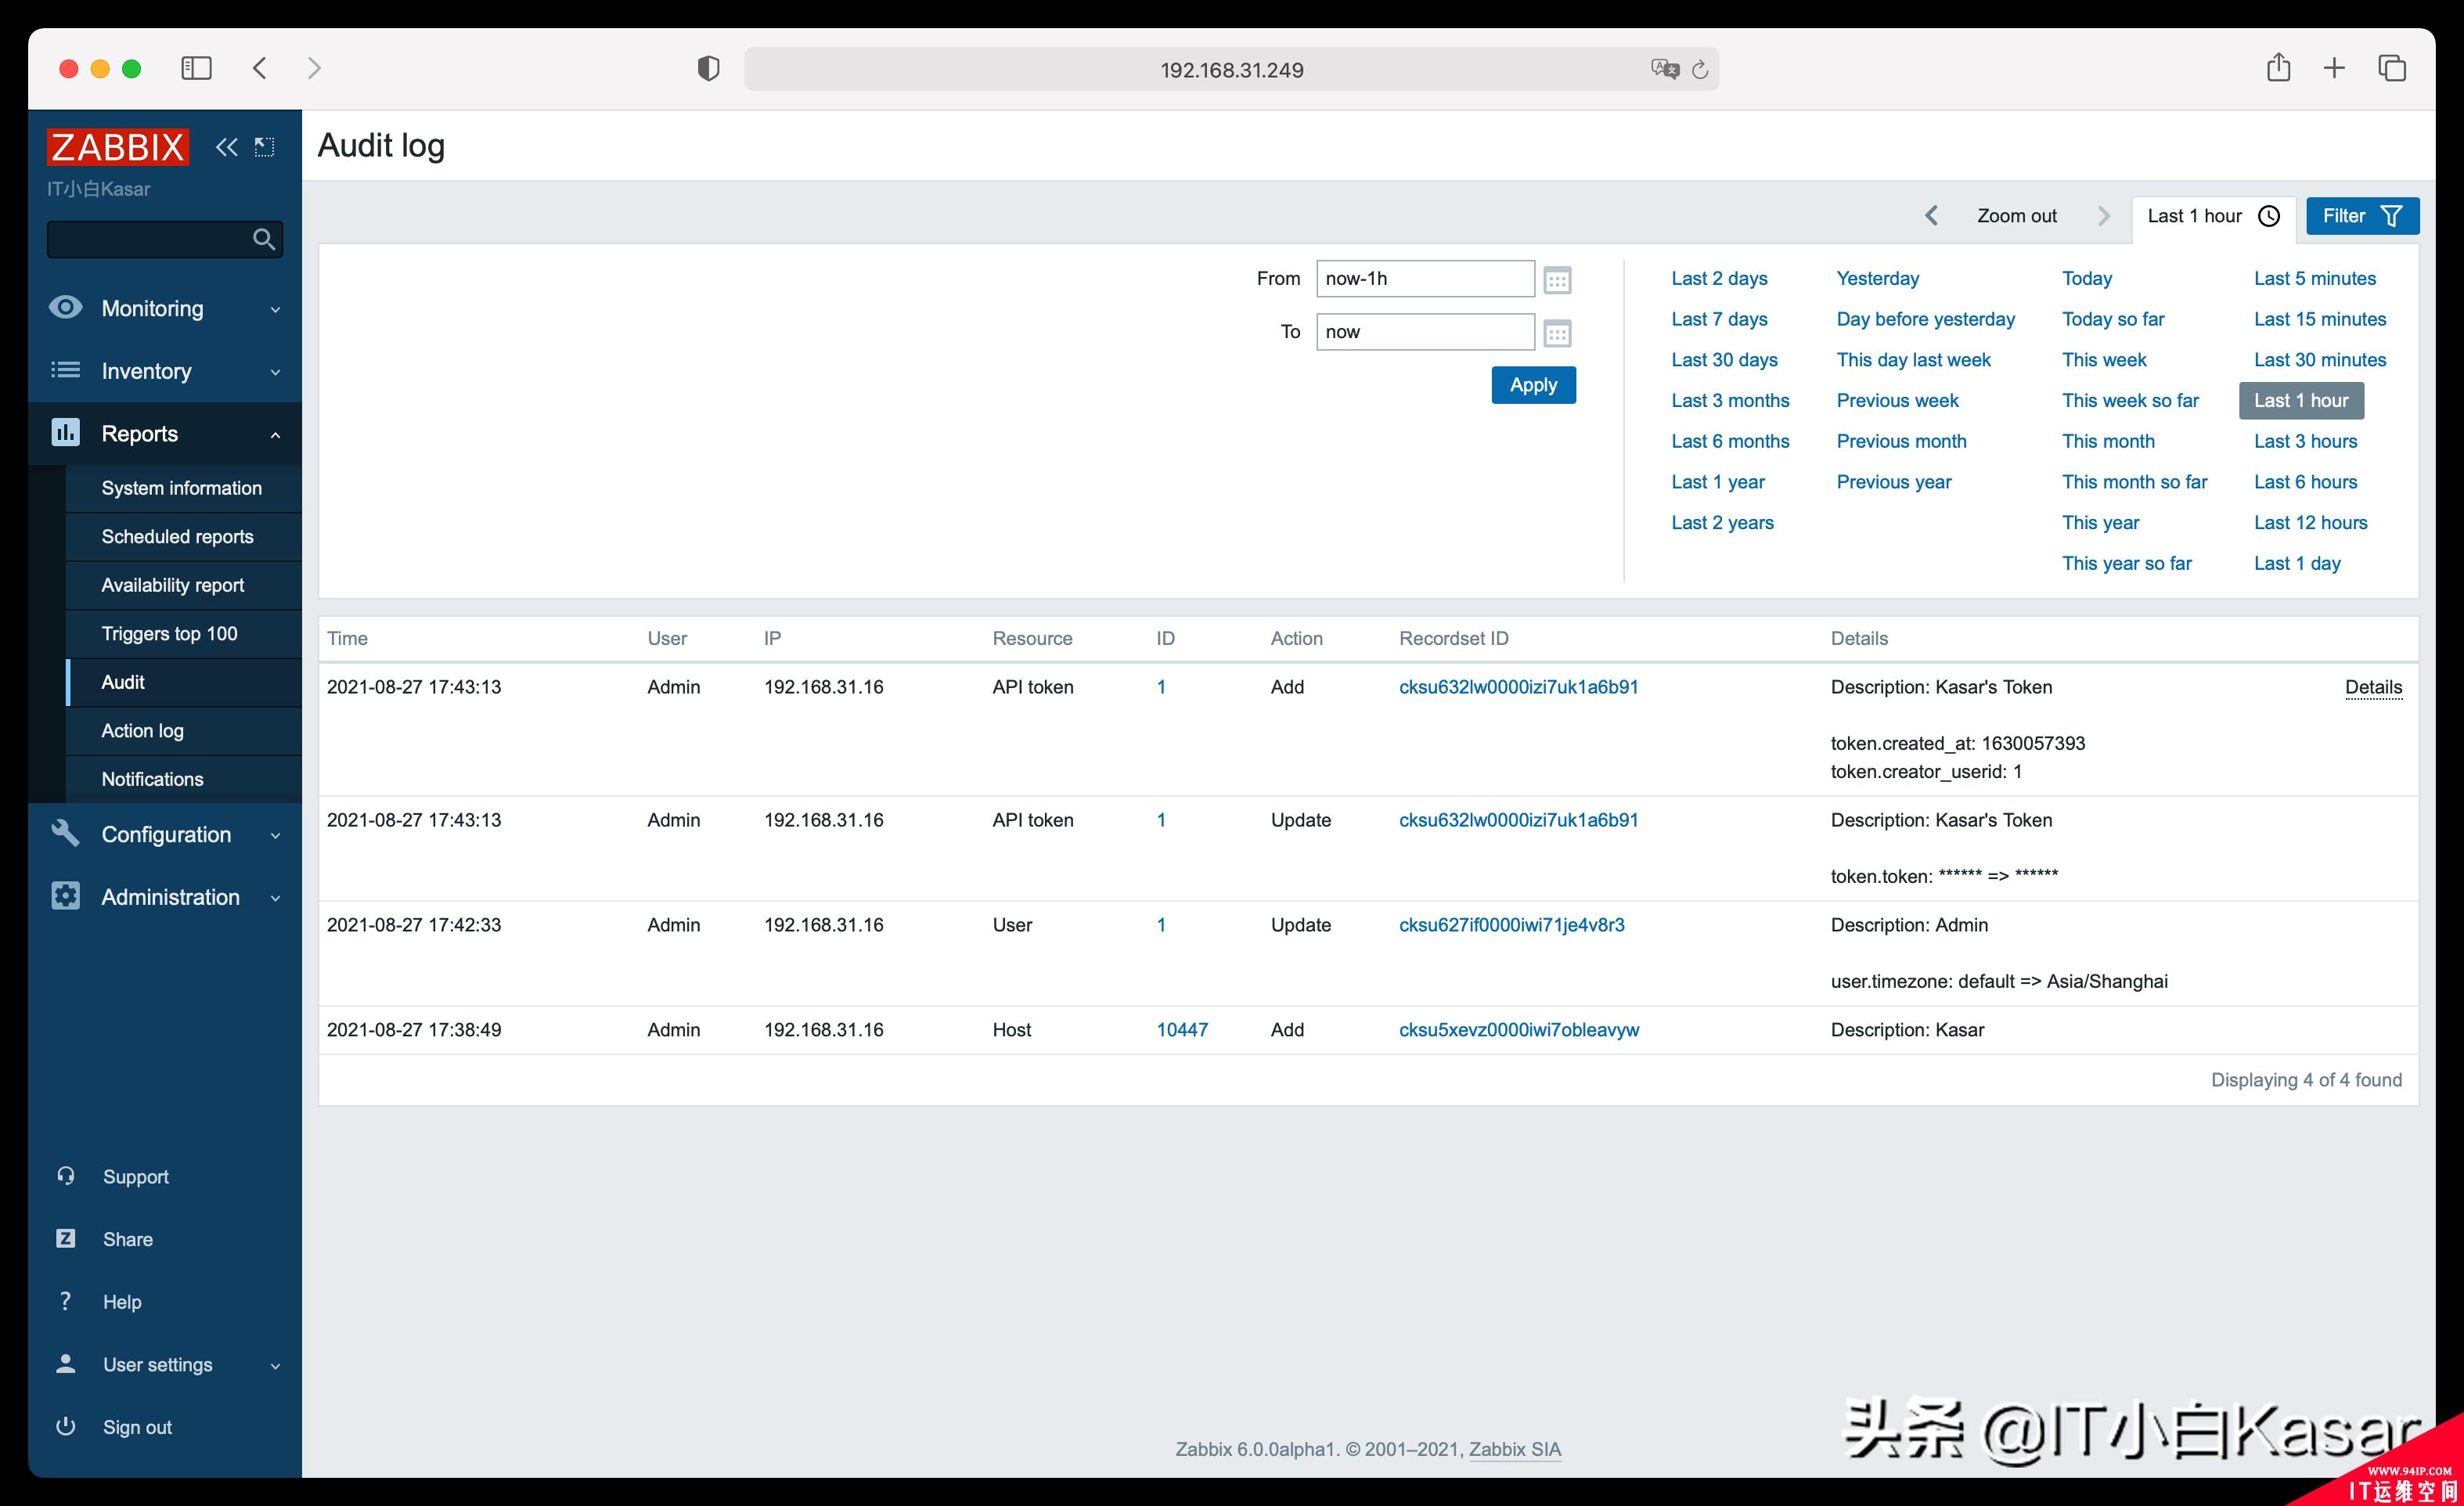
Task: Collapse the sidebar with the double-arrow icon
Action: pyautogui.click(x=227, y=147)
